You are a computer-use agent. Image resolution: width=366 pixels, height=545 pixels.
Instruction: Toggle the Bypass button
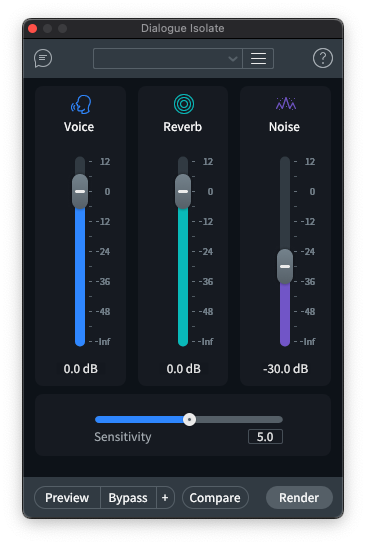tap(128, 497)
